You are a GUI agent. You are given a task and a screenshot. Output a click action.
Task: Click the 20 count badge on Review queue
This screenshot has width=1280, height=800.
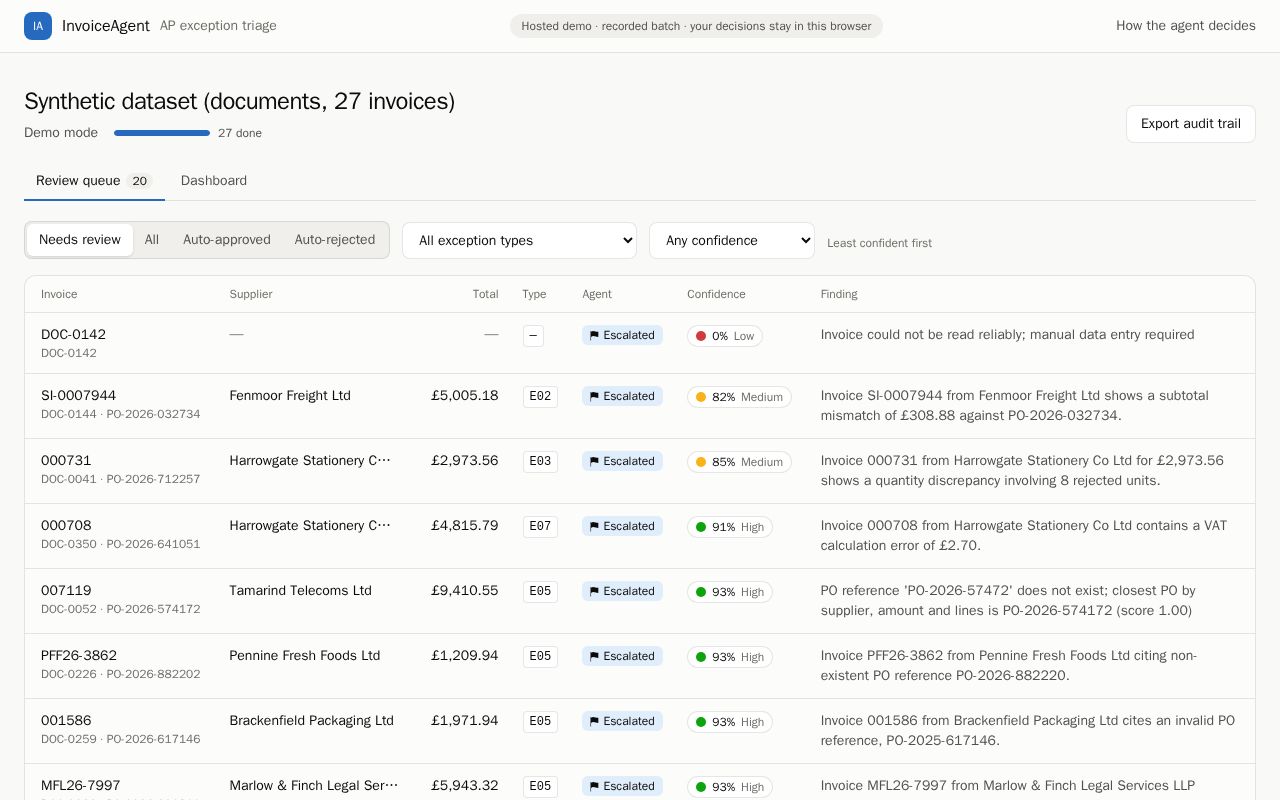[x=139, y=181]
